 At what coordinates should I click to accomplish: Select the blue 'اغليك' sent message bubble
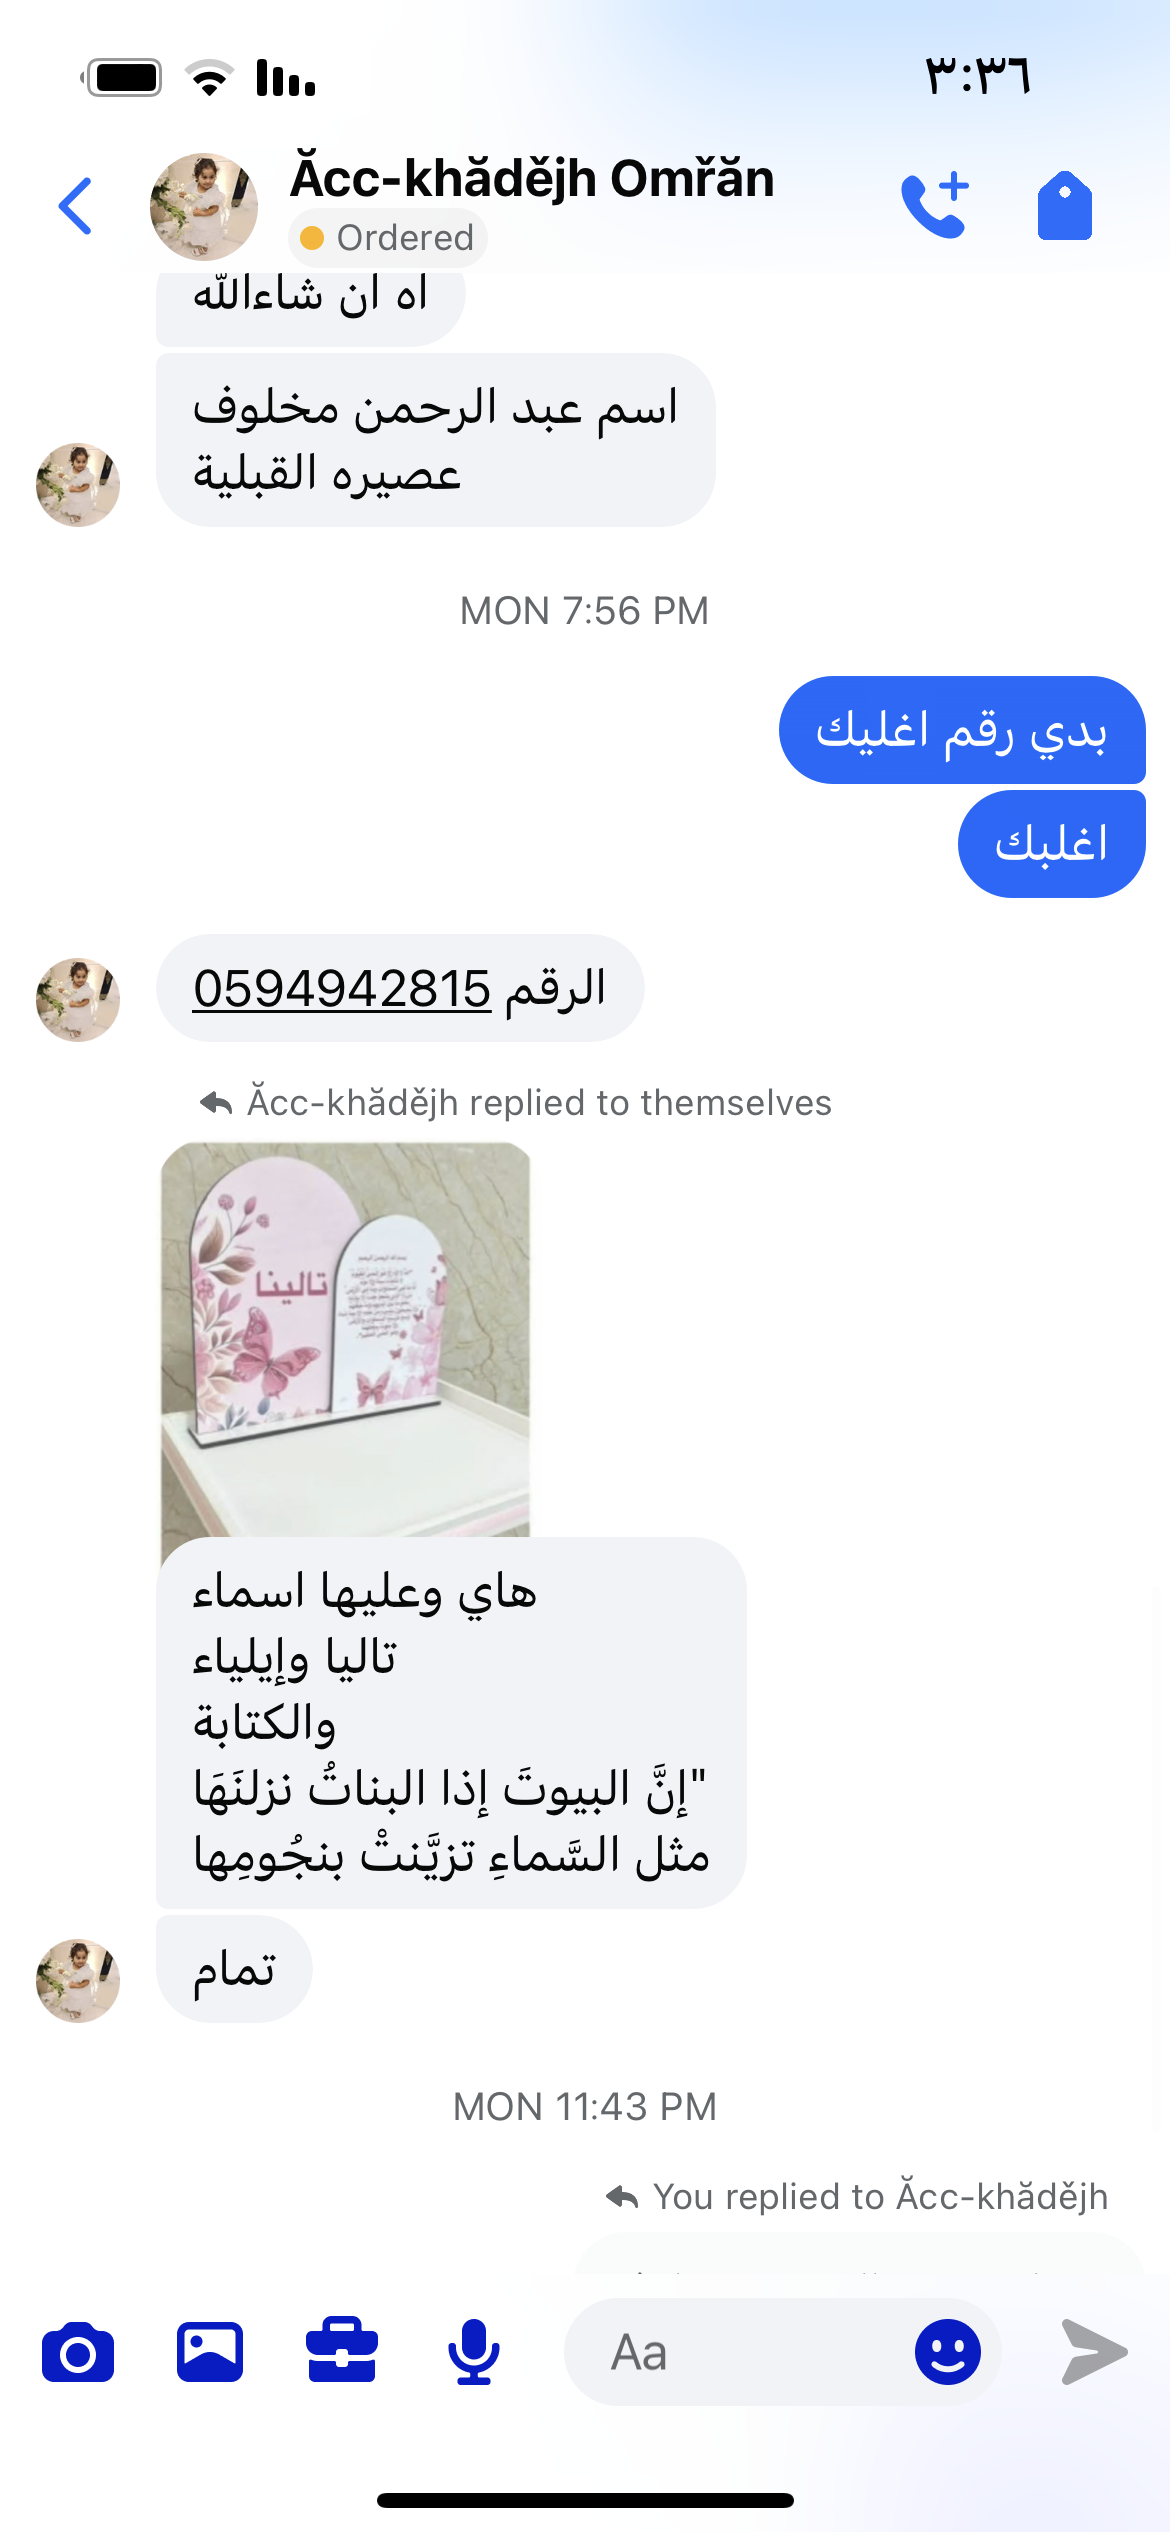pos(1052,844)
